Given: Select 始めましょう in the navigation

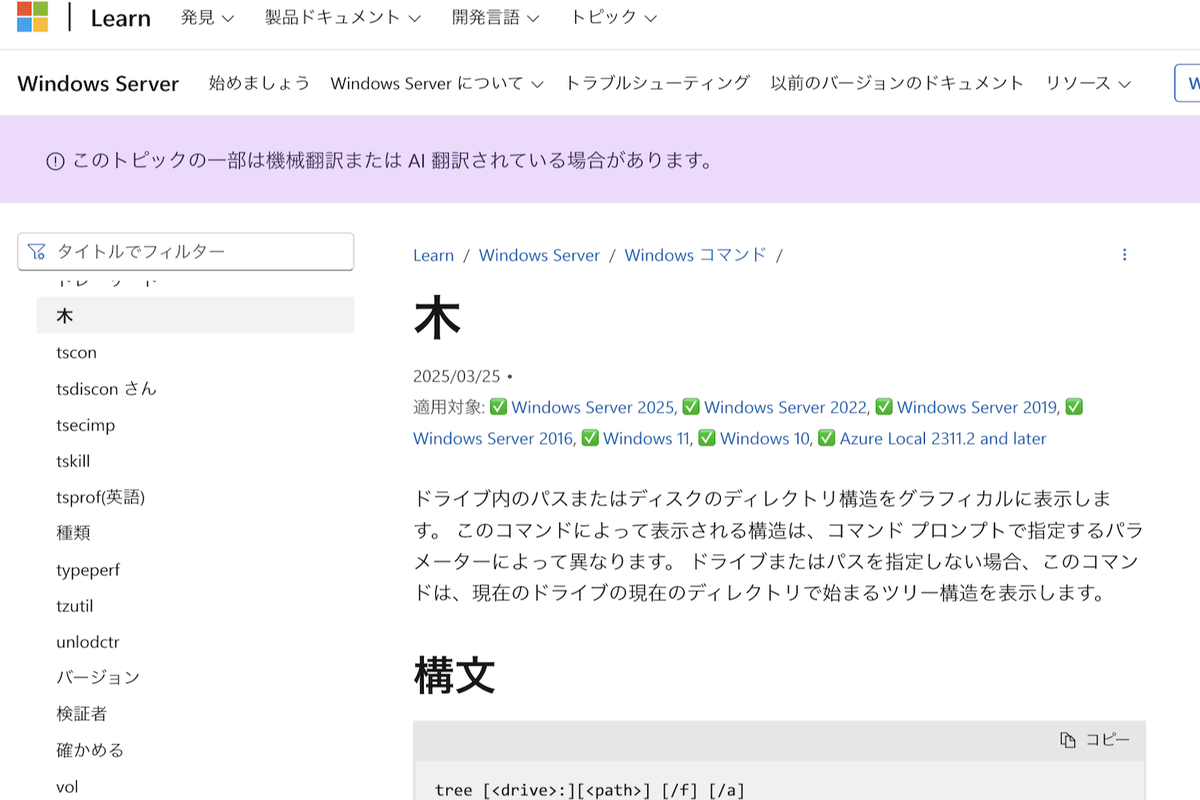Looking at the screenshot, I should 258,84.
